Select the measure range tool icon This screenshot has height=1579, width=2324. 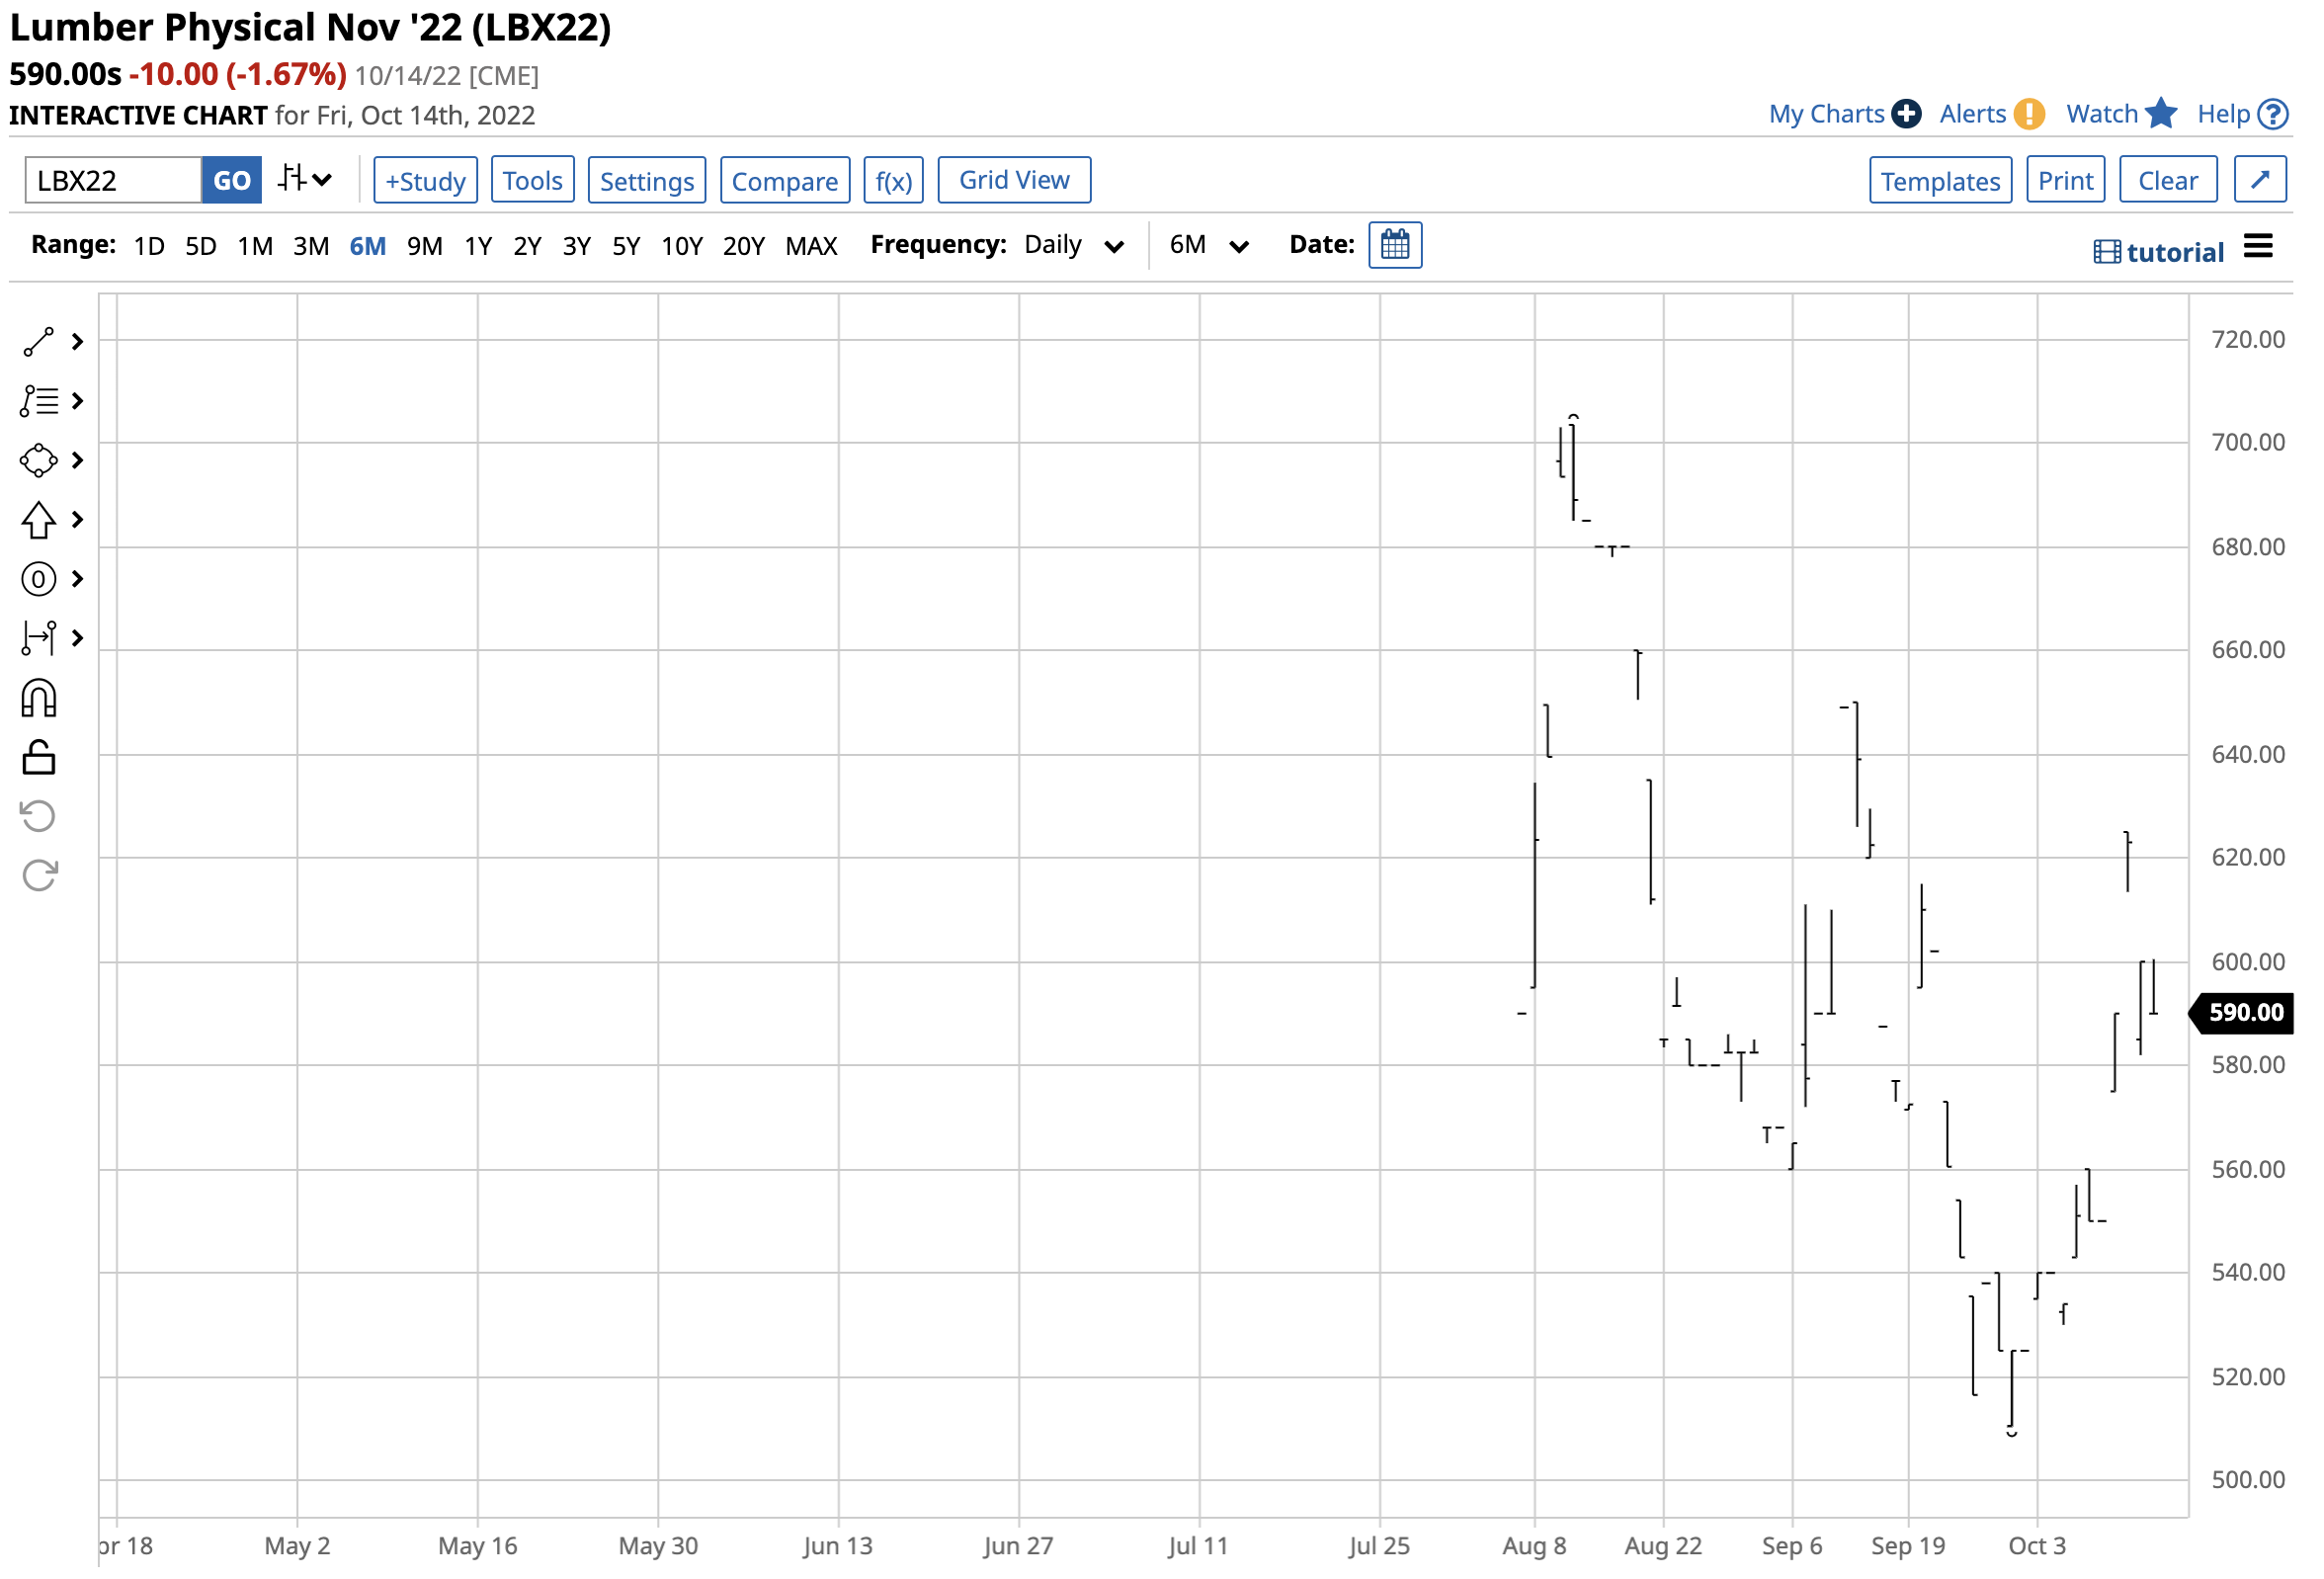tap(38, 639)
